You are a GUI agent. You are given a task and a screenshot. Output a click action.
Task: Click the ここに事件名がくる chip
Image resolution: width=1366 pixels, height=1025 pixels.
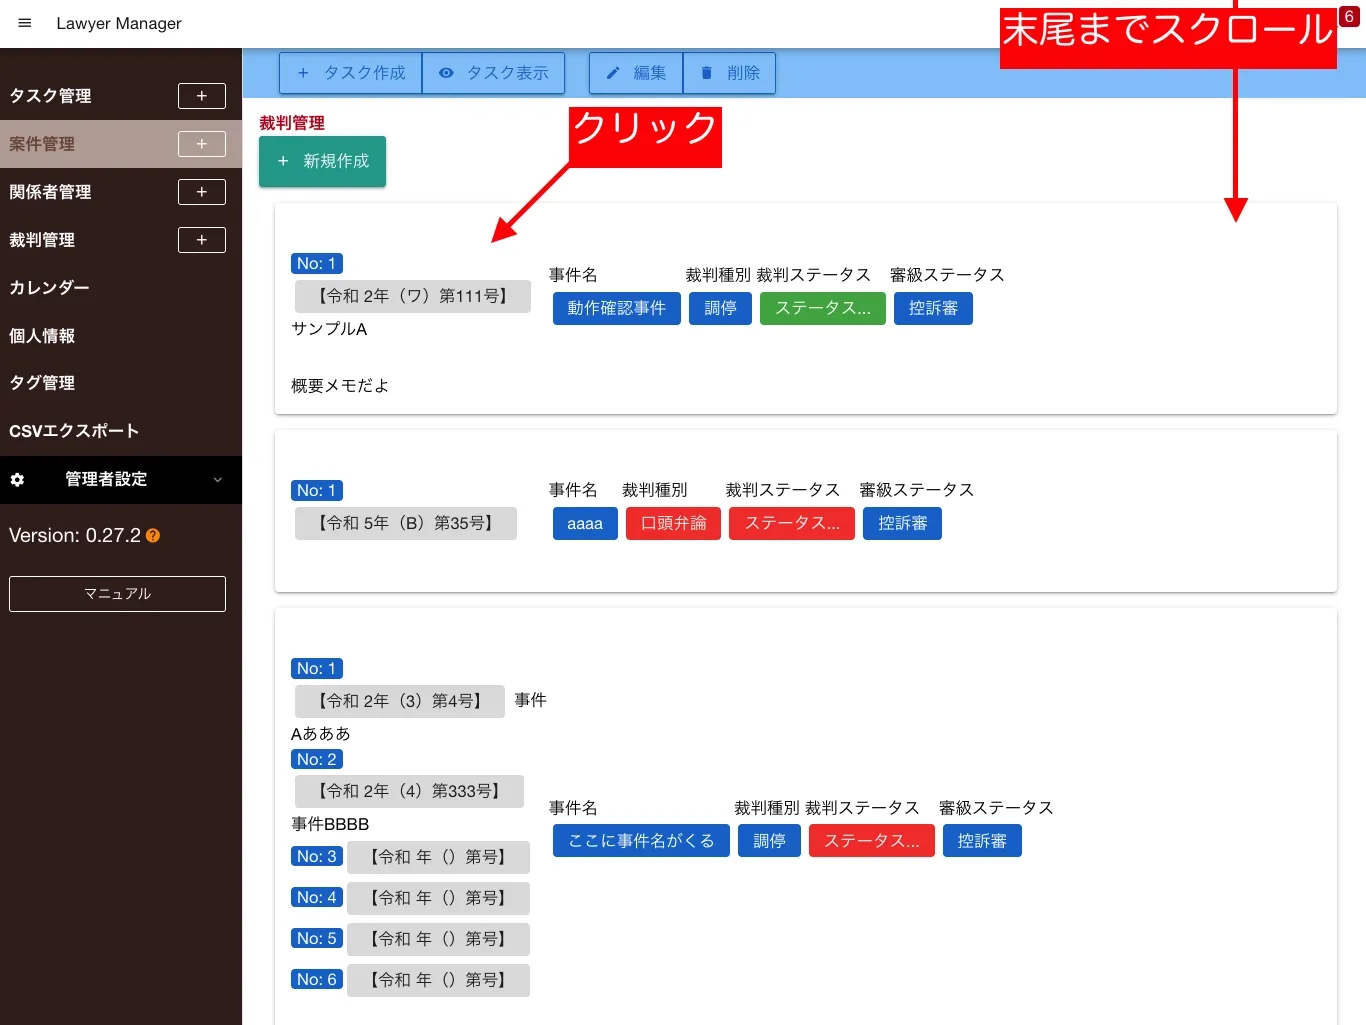[641, 841]
